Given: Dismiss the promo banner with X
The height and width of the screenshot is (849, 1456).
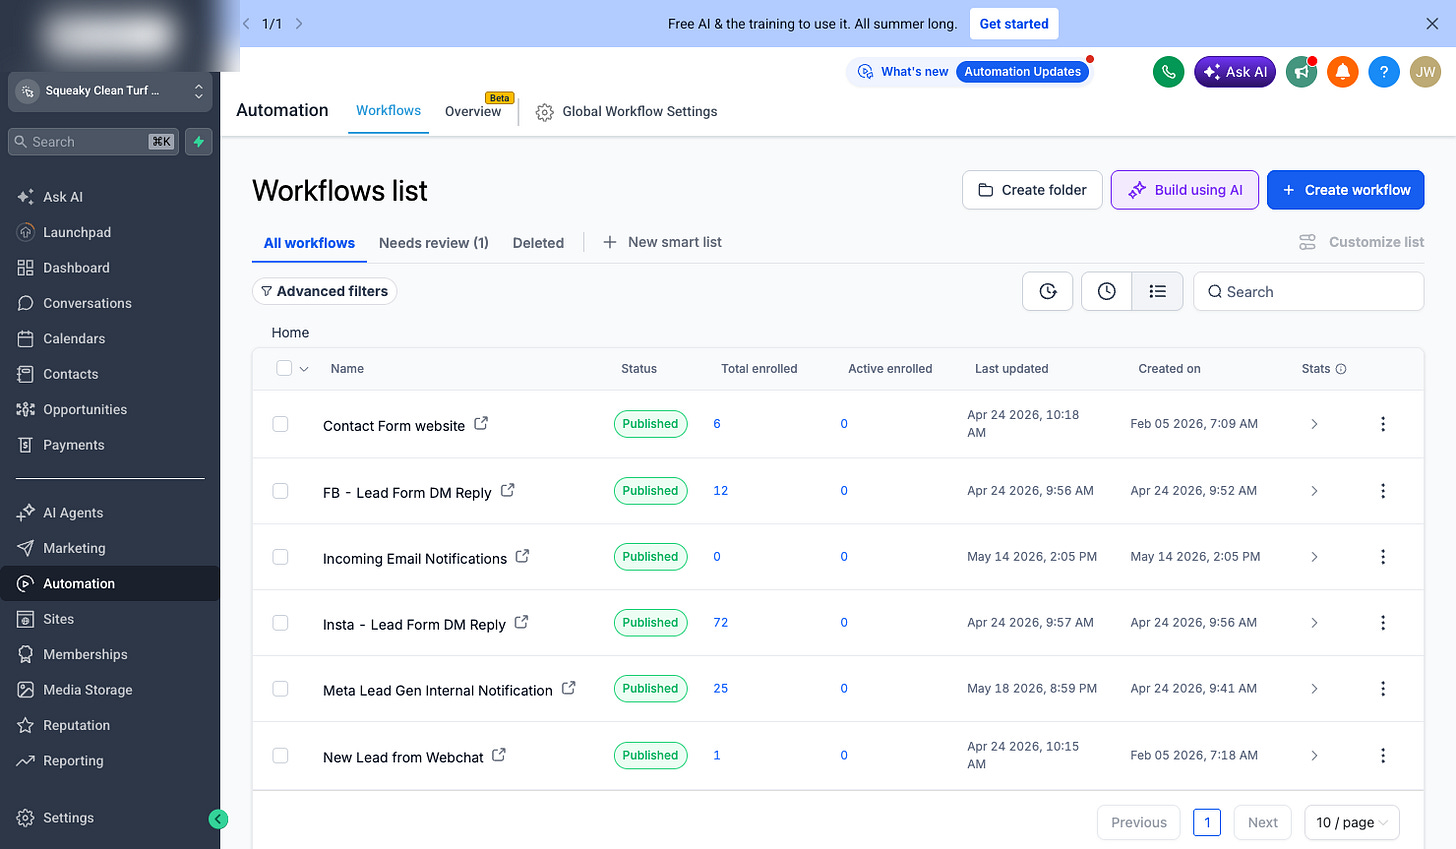Looking at the screenshot, I should (1432, 24).
